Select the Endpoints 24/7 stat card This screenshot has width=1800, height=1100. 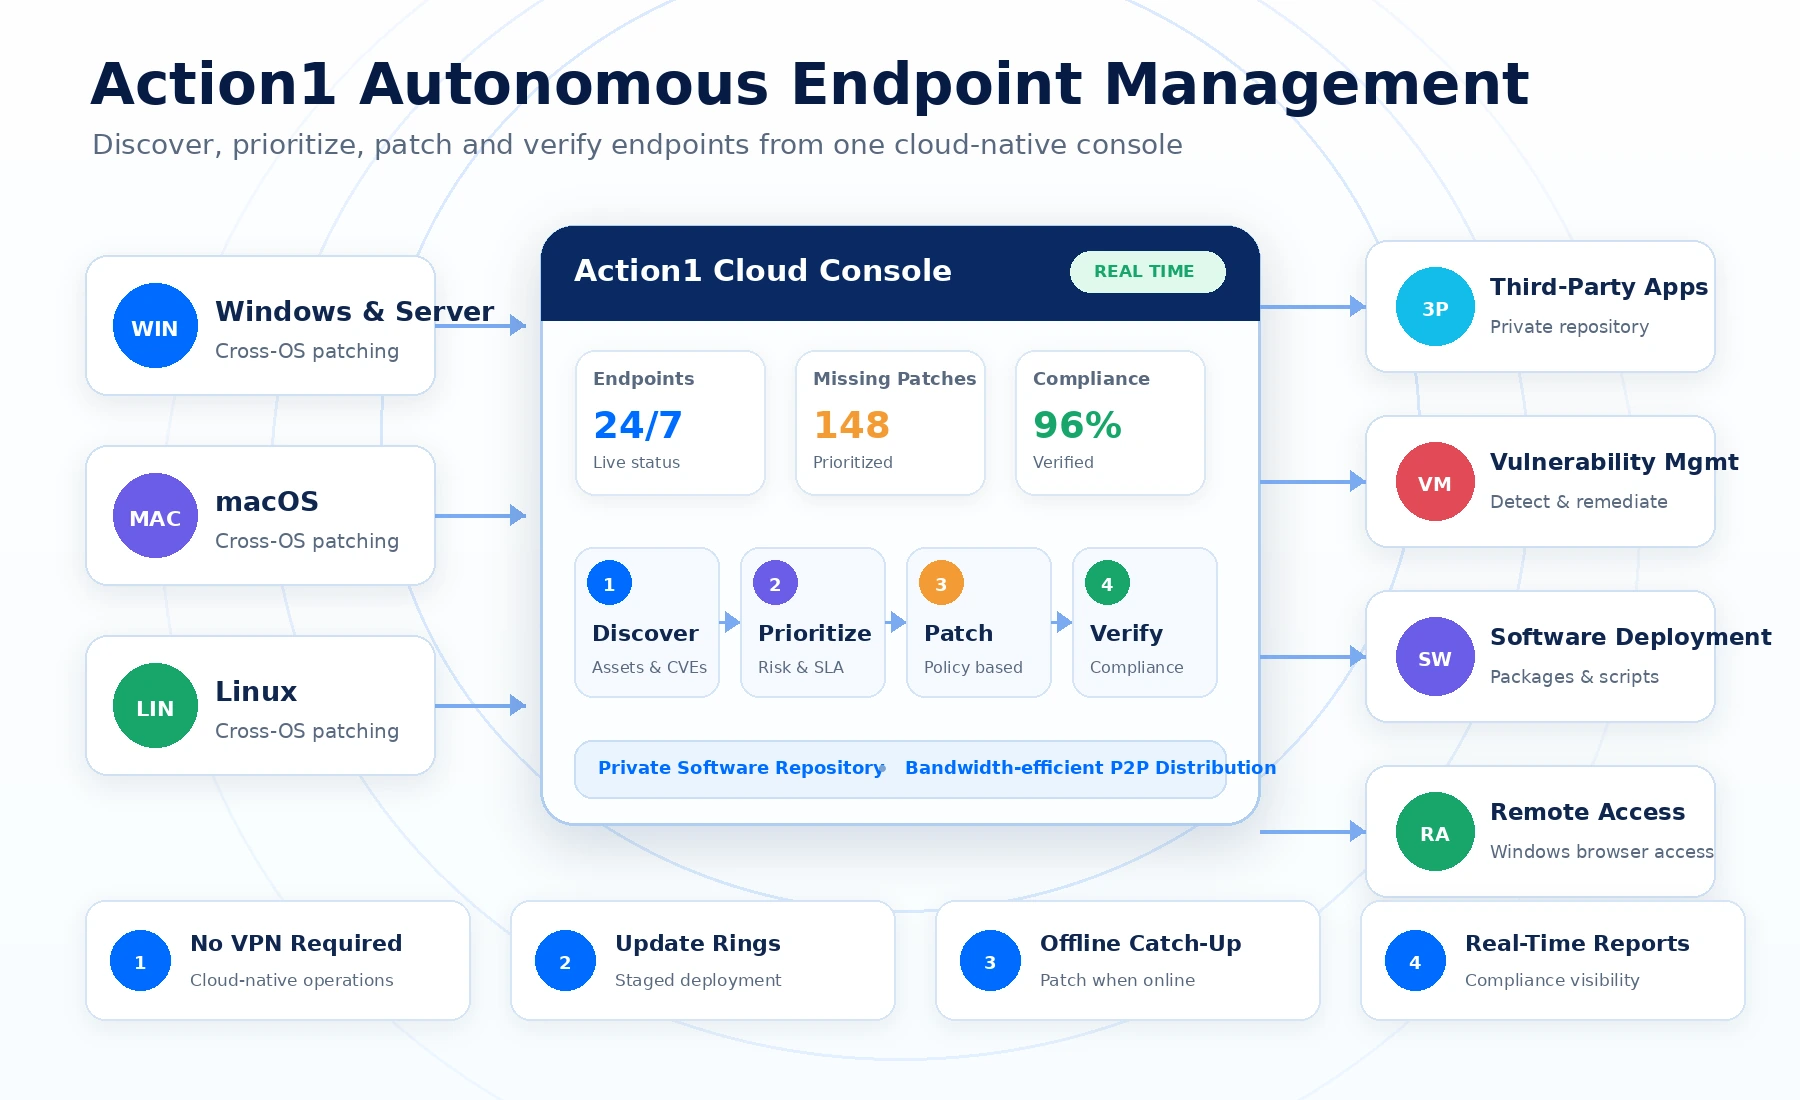[x=670, y=423]
